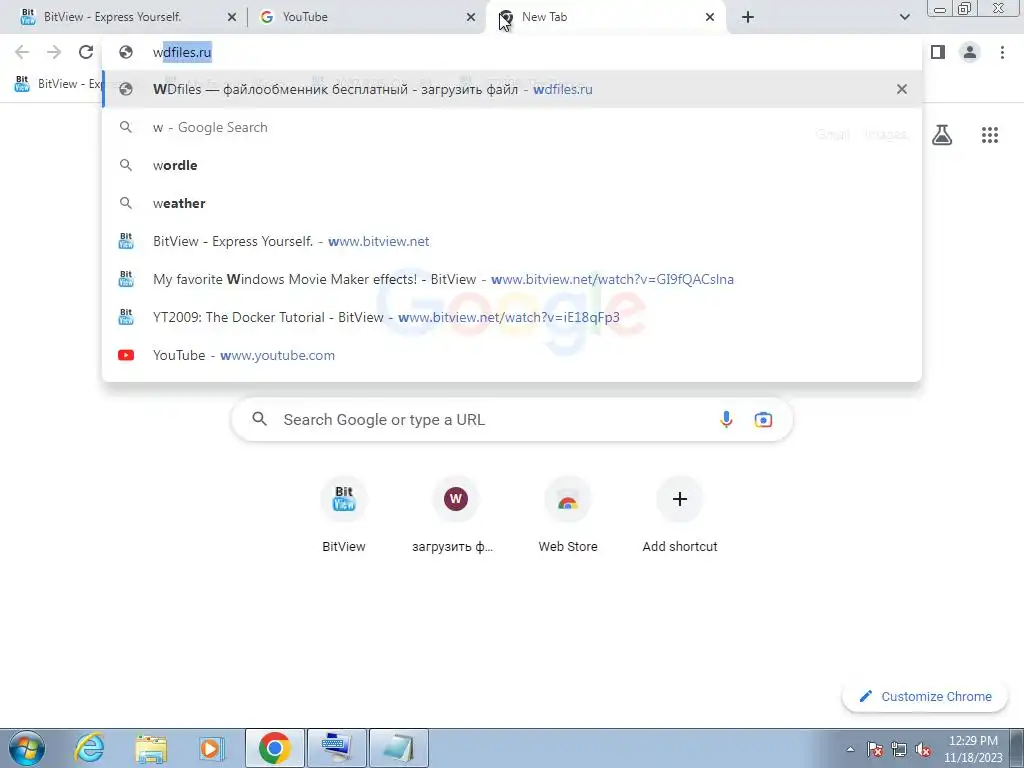This screenshot has height=768, width=1024.
Task: Click the browser forward arrow
Action: coord(54,52)
